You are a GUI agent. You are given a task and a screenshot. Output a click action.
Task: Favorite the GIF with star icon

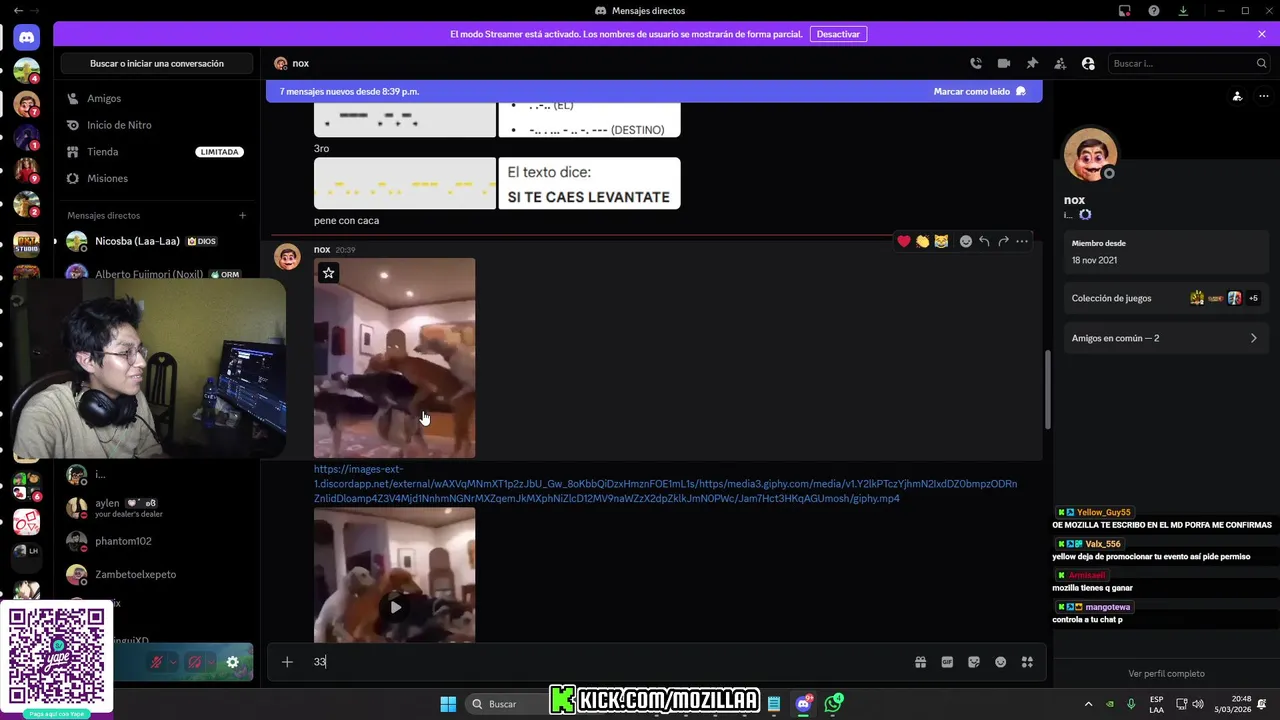point(328,272)
